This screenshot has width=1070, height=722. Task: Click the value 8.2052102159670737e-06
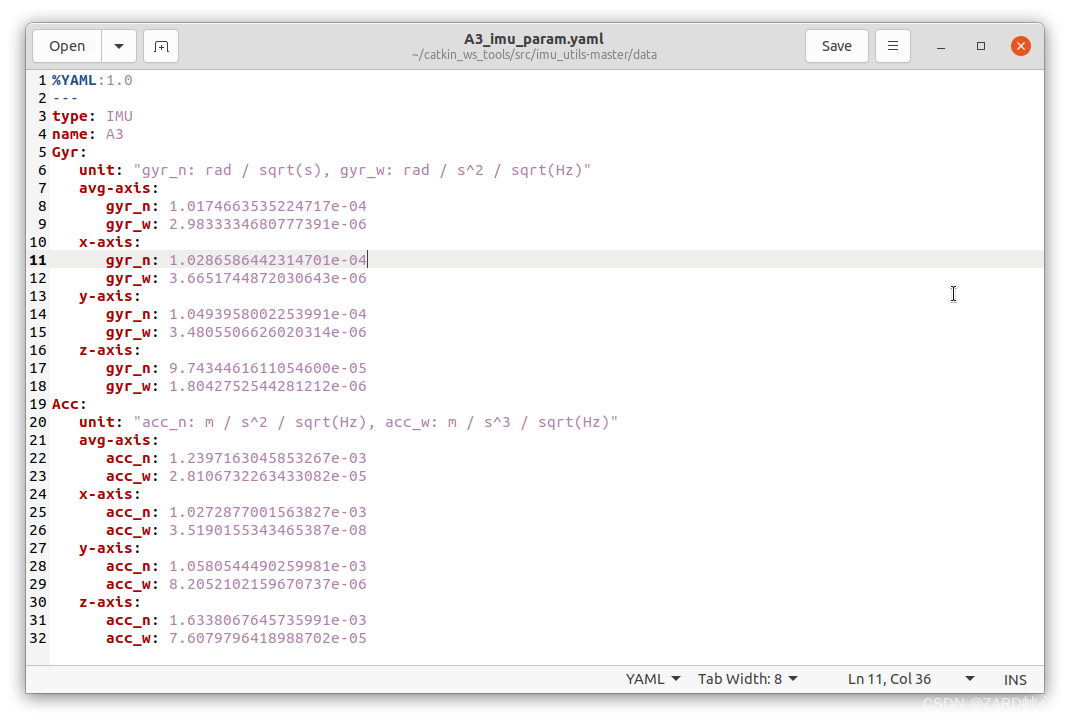click(x=268, y=584)
